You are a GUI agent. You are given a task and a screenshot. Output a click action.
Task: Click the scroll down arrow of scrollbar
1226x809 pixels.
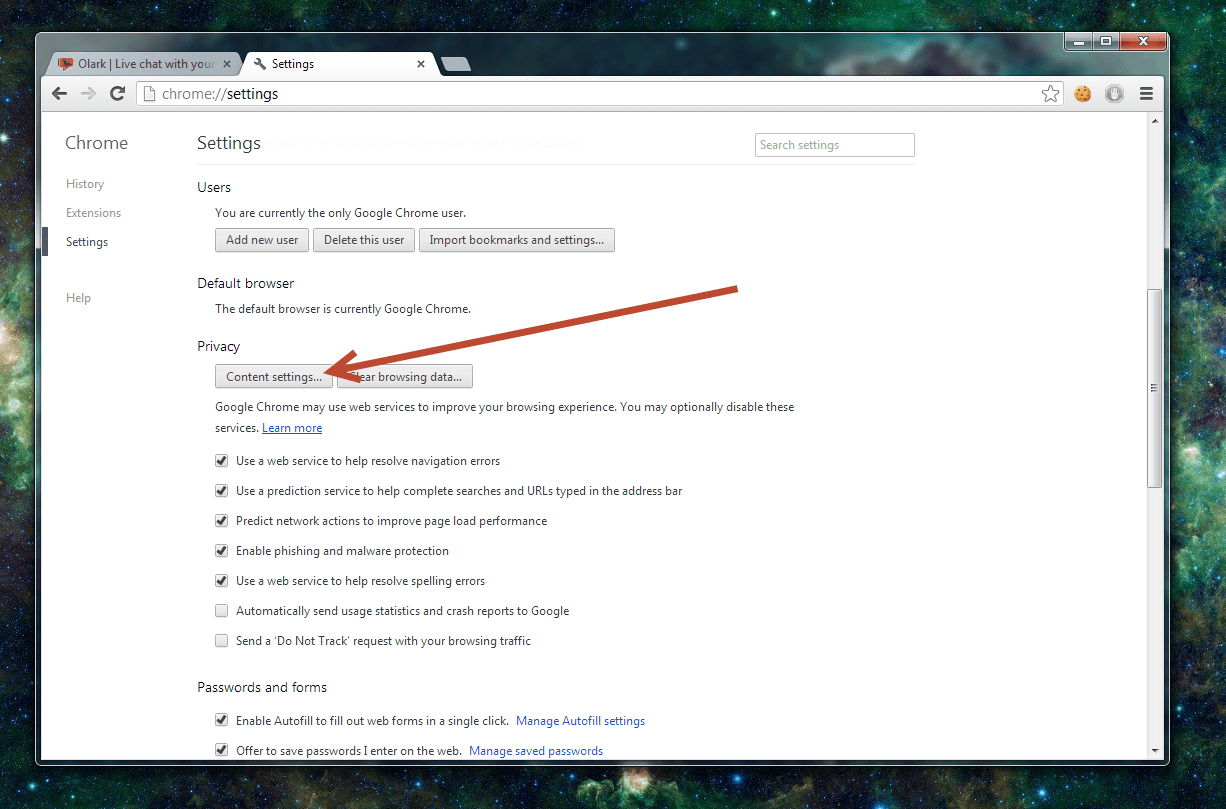click(1155, 749)
